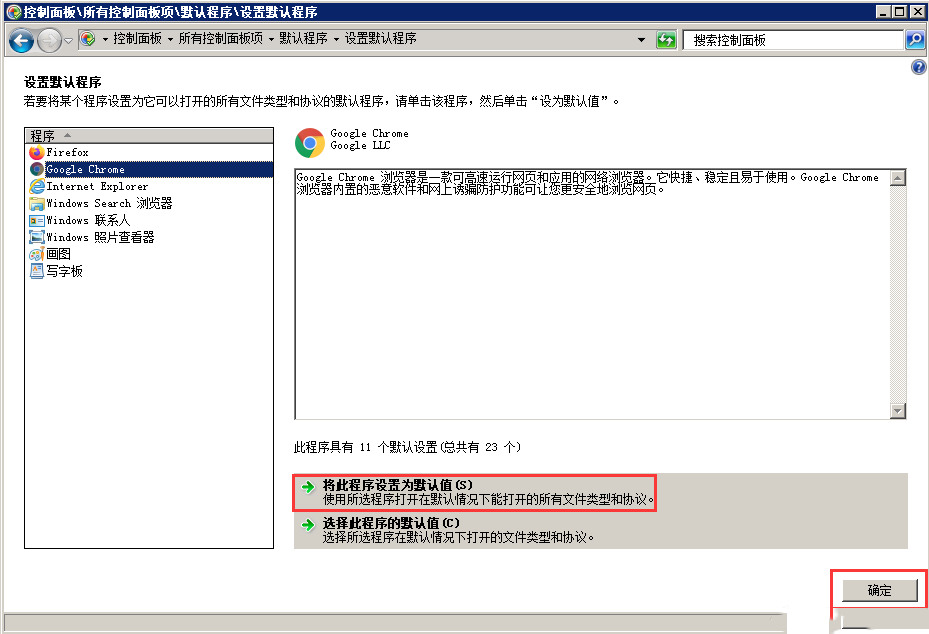Select Firefox in the programs list
Viewport: 929px width, 634px height.
tap(150, 152)
